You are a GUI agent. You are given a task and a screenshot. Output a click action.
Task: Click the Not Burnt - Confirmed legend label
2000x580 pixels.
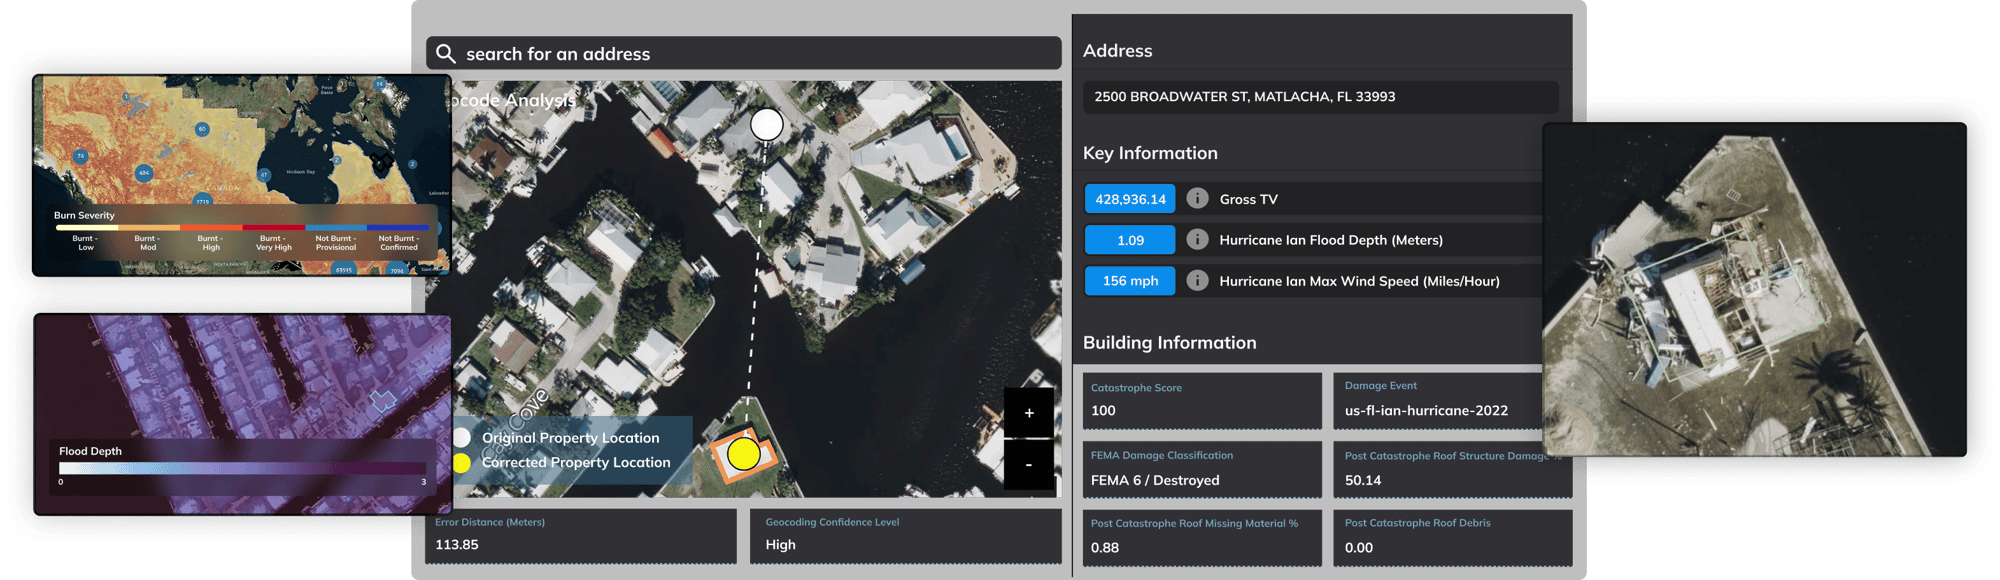click(398, 243)
